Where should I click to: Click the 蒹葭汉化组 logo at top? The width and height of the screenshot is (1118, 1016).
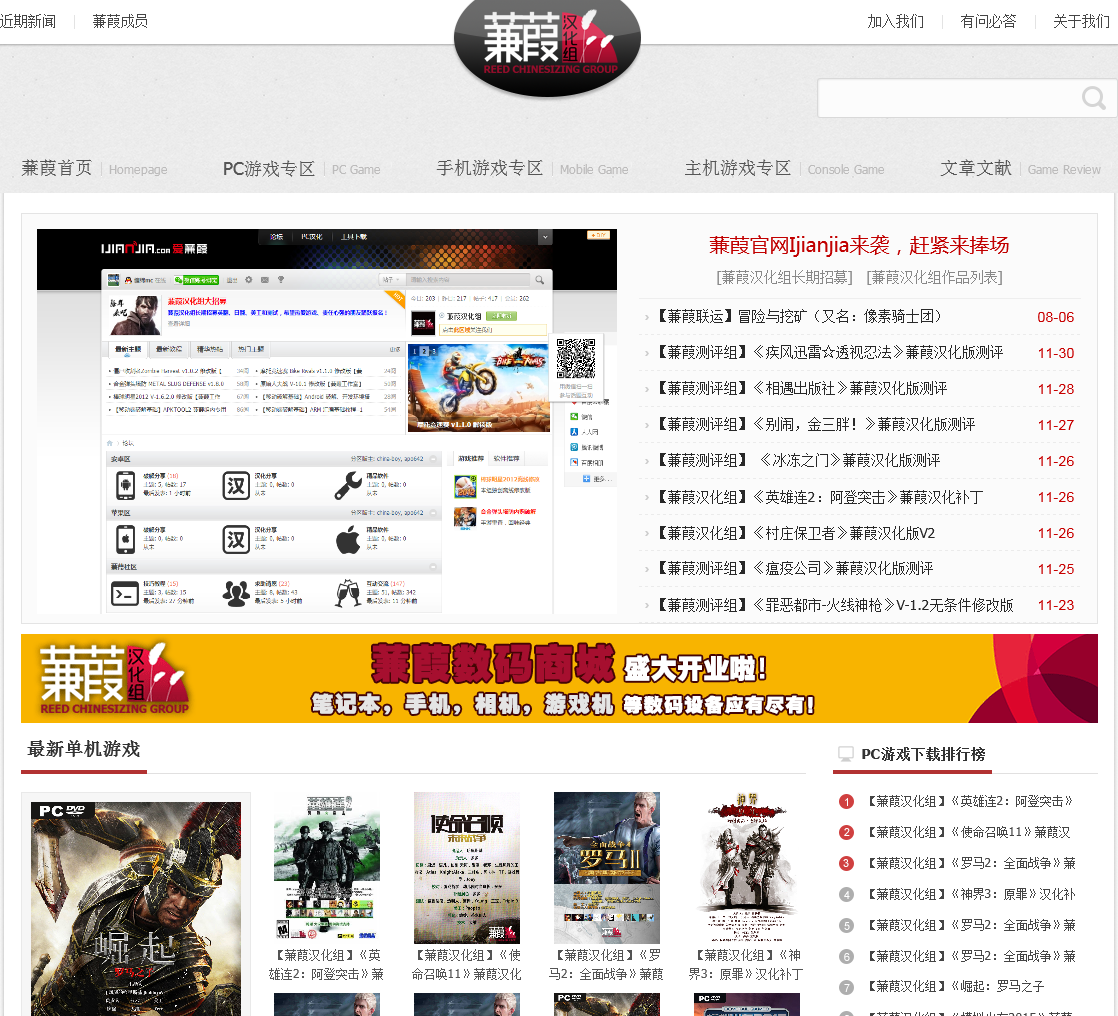click(x=548, y=47)
